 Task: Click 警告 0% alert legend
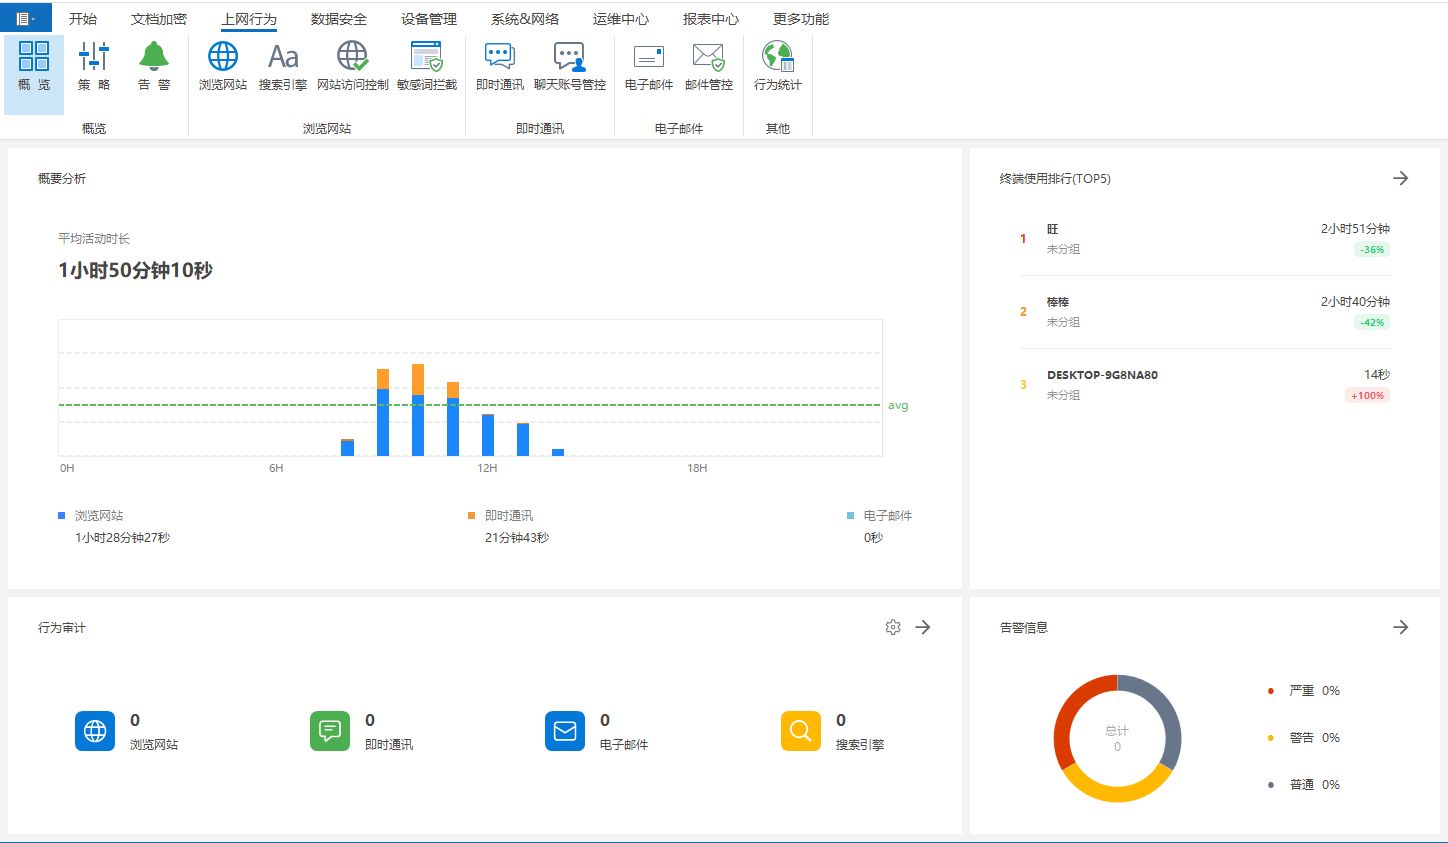pyautogui.click(x=1305, y=738)
